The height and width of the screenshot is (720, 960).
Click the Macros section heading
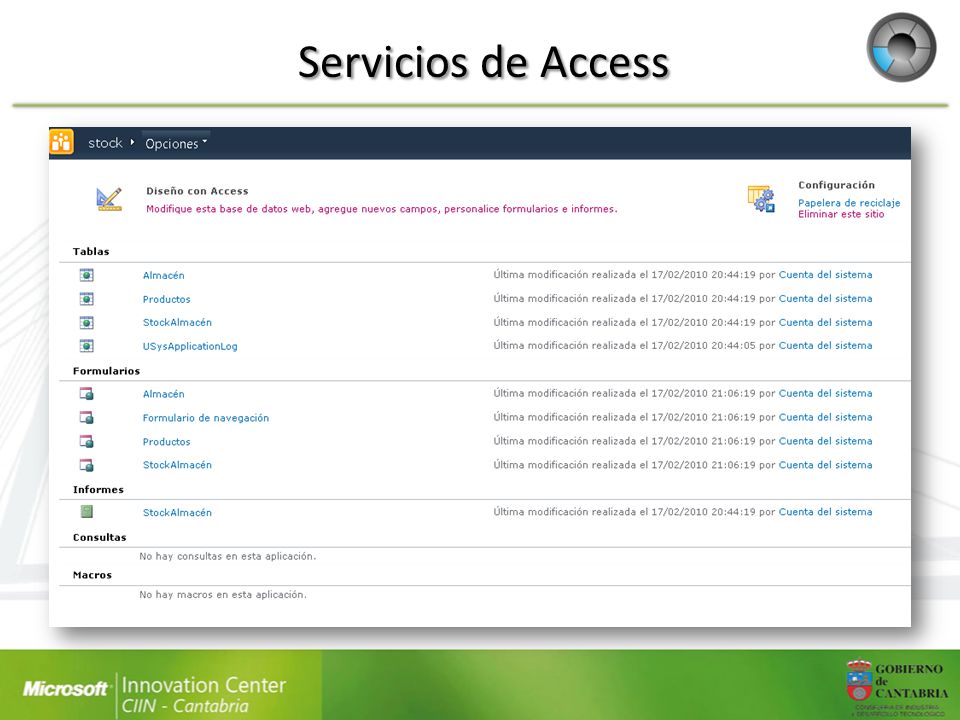coord(92,575)
